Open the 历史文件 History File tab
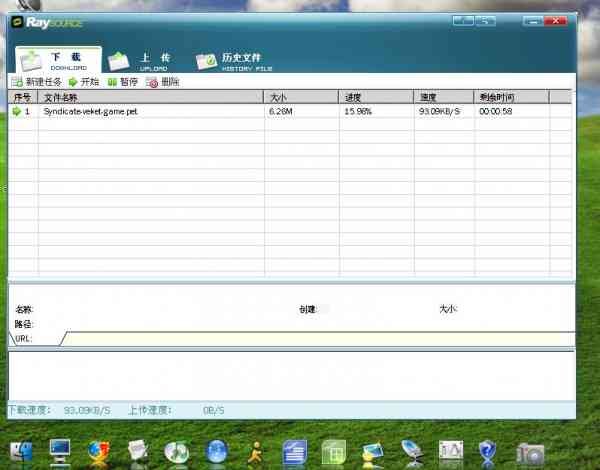 click(x=230, y=60)
